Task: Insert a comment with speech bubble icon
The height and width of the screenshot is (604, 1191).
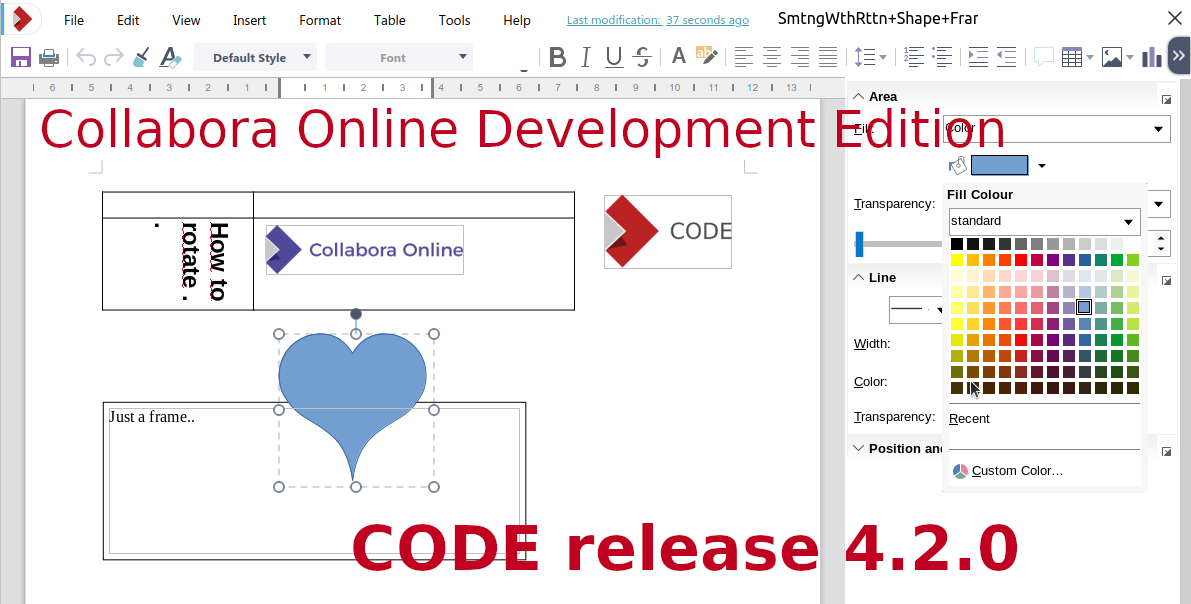Action: (x=1044, y=57)
